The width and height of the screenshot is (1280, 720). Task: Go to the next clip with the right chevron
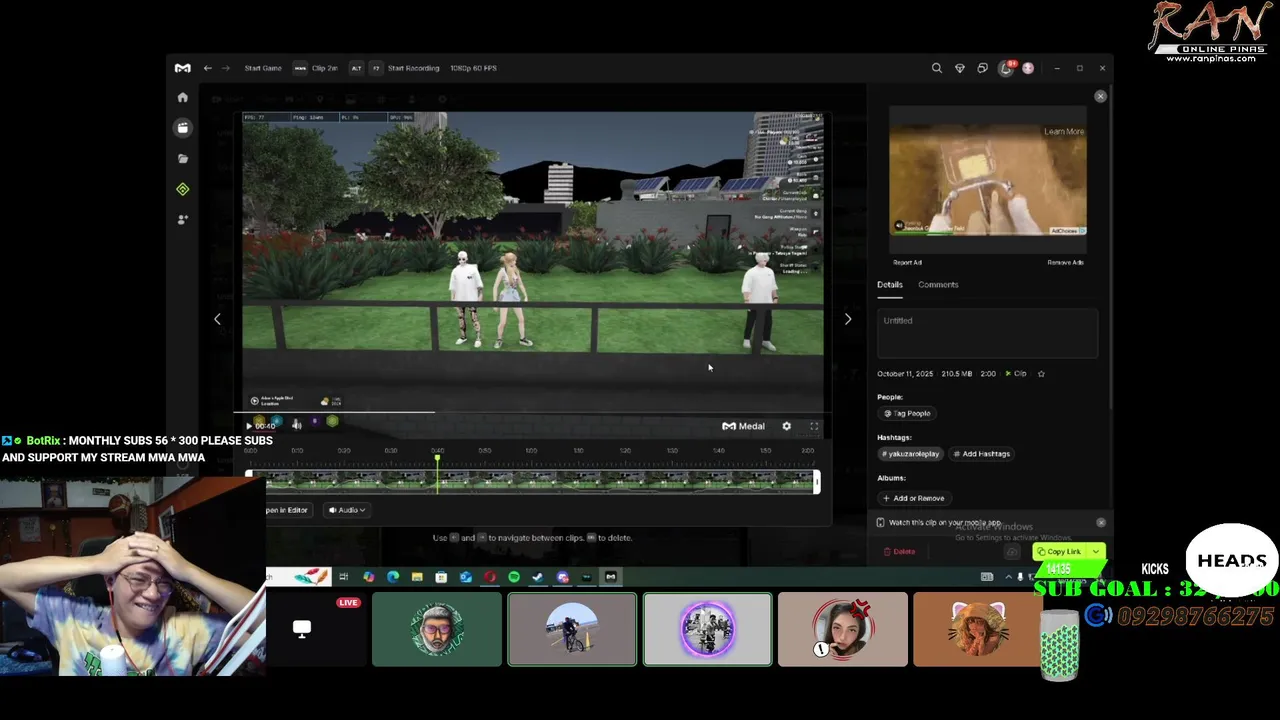click(848, 319)
